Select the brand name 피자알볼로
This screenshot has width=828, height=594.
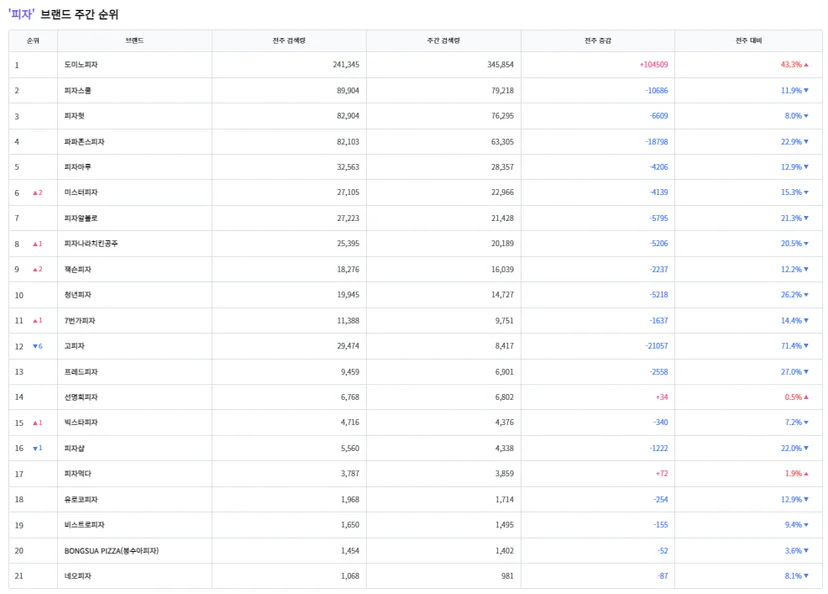pyautogui.click(x=81, y=218)
